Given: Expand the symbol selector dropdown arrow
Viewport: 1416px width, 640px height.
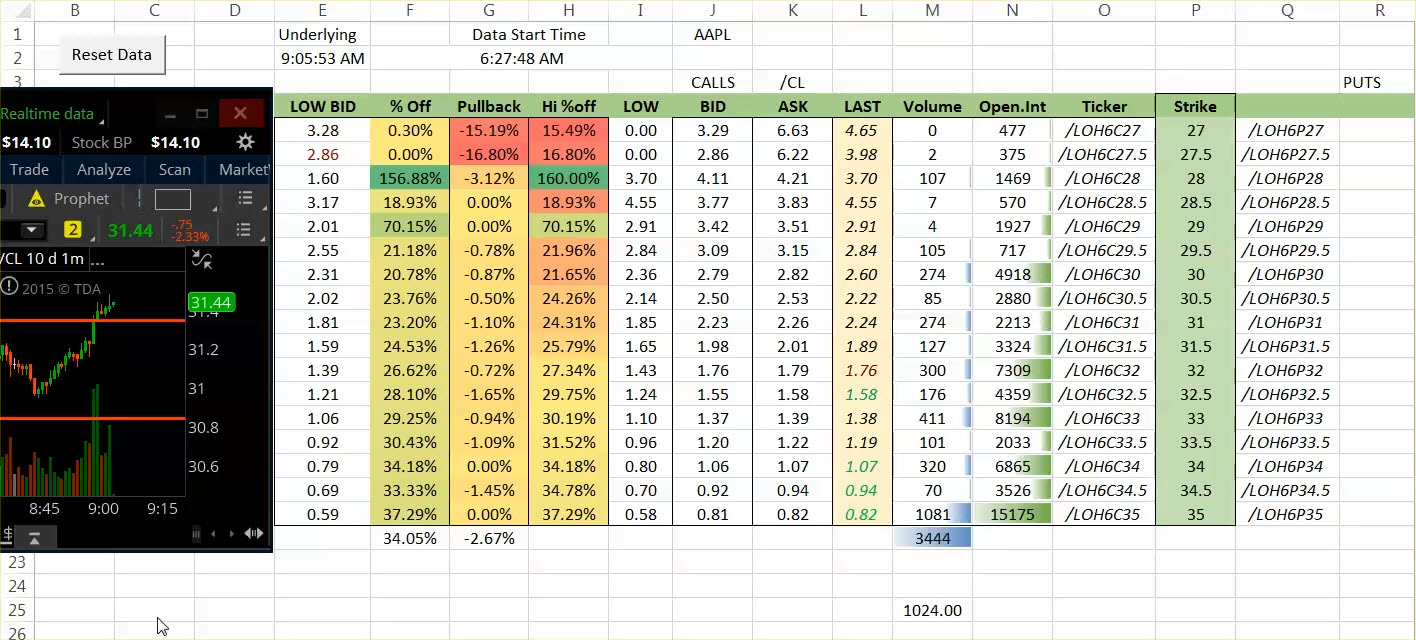Looking at the screenshot, I should click(32, 230).
